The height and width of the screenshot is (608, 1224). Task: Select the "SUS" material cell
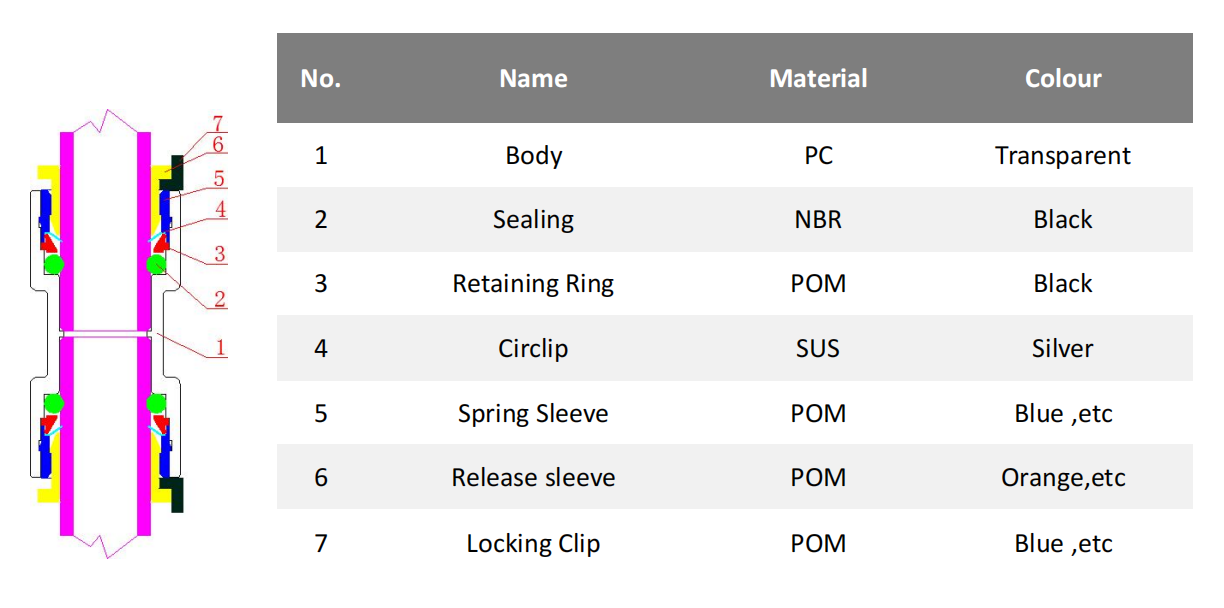(818, 349)
